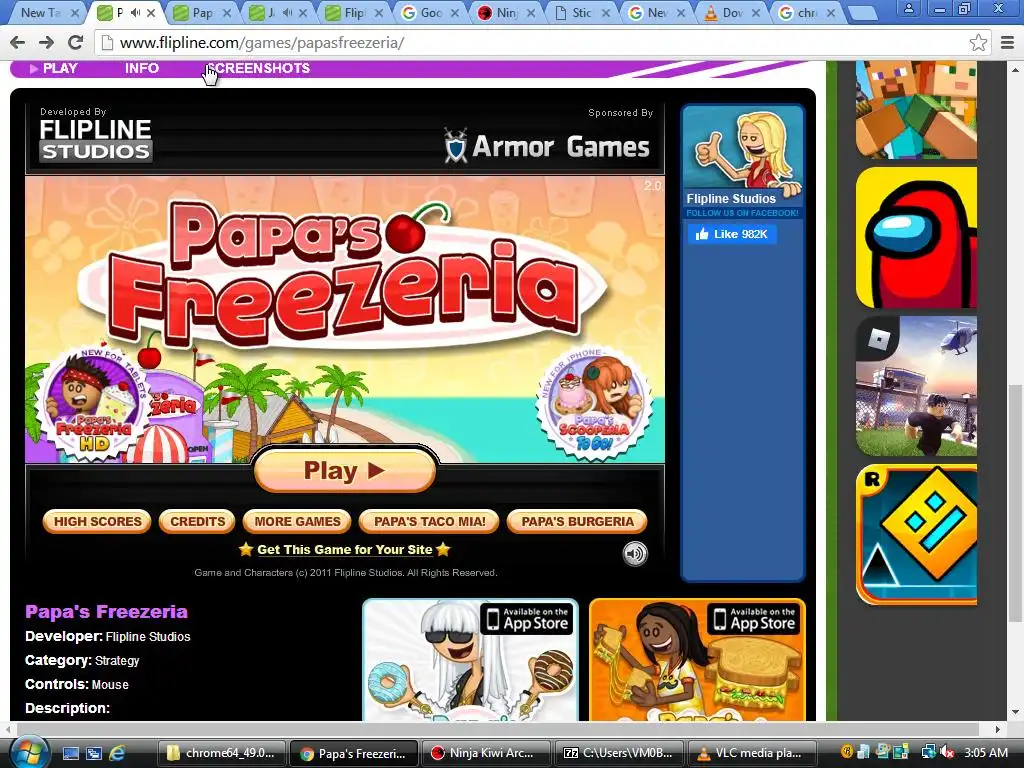Viewport: 1024px width, 768px height.
Task: Open the sandwich App Store promo banner
Action: pyautogui.click(x=697, y=660)
